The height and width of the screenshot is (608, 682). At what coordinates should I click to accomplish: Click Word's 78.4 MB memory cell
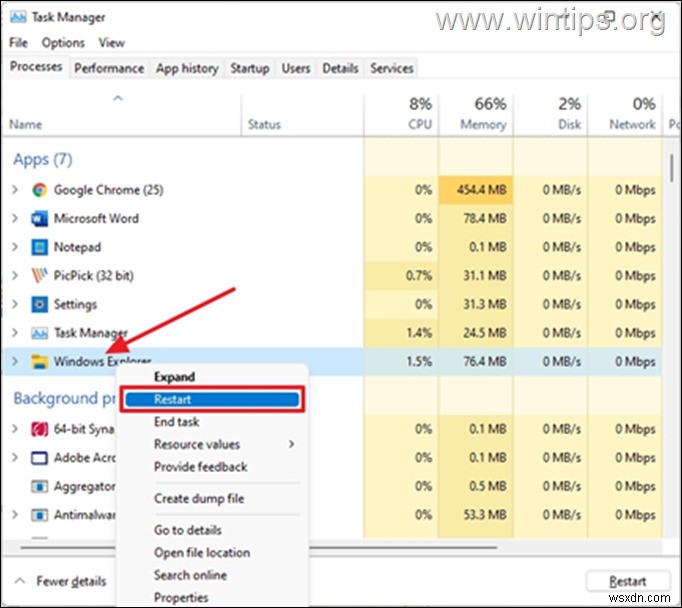[476, 218]
